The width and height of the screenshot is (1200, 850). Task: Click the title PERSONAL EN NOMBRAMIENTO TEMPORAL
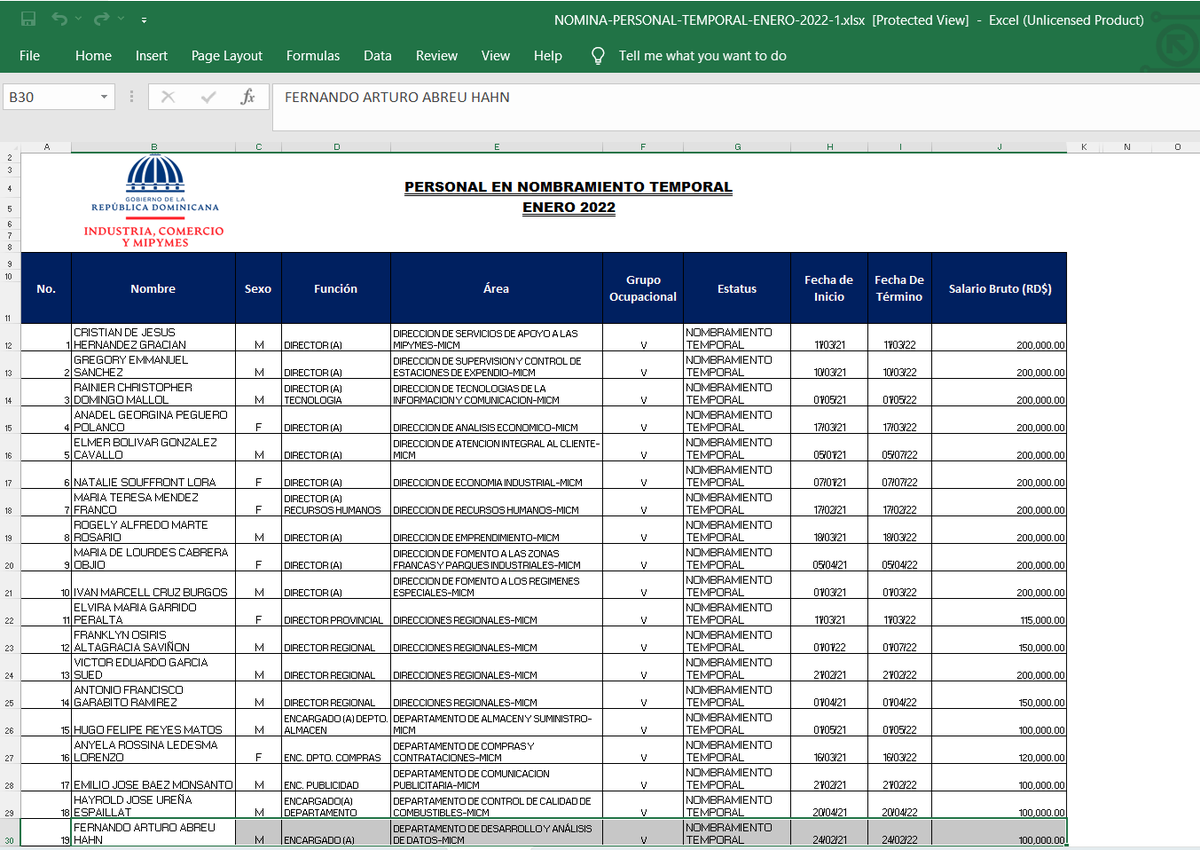[x=568, y=187]
